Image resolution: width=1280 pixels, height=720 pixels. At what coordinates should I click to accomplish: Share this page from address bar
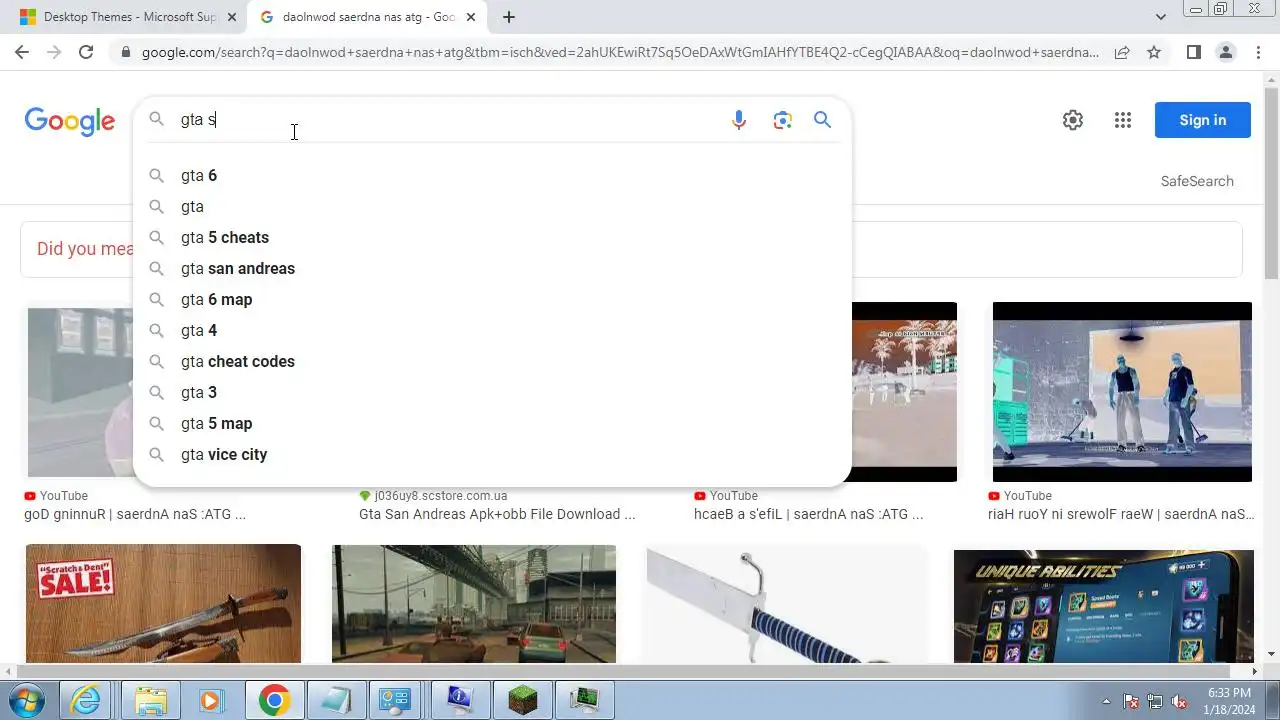click(1122, 52)
